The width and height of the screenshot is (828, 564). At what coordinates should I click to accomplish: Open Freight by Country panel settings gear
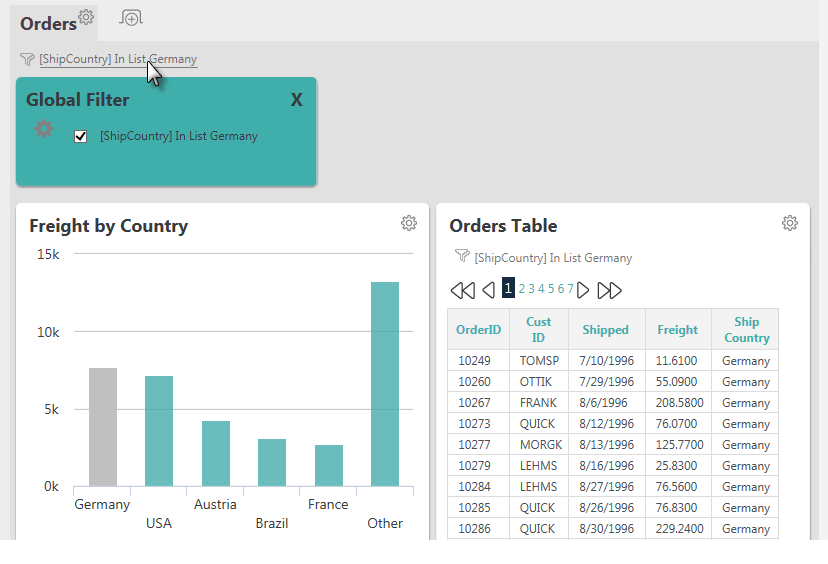pos(409,223)
